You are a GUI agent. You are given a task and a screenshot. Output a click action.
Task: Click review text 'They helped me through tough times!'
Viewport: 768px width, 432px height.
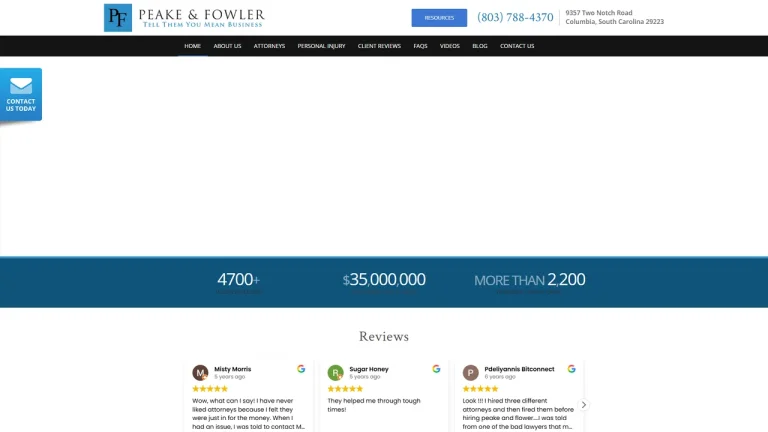[374, 405]
